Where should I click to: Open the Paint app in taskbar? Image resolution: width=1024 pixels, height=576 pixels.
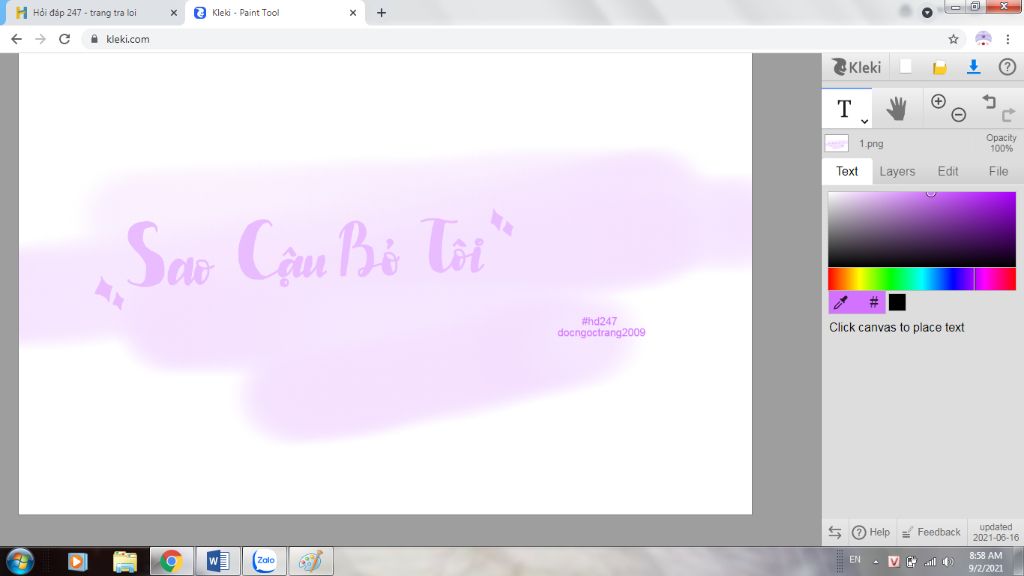click(311, 561)
